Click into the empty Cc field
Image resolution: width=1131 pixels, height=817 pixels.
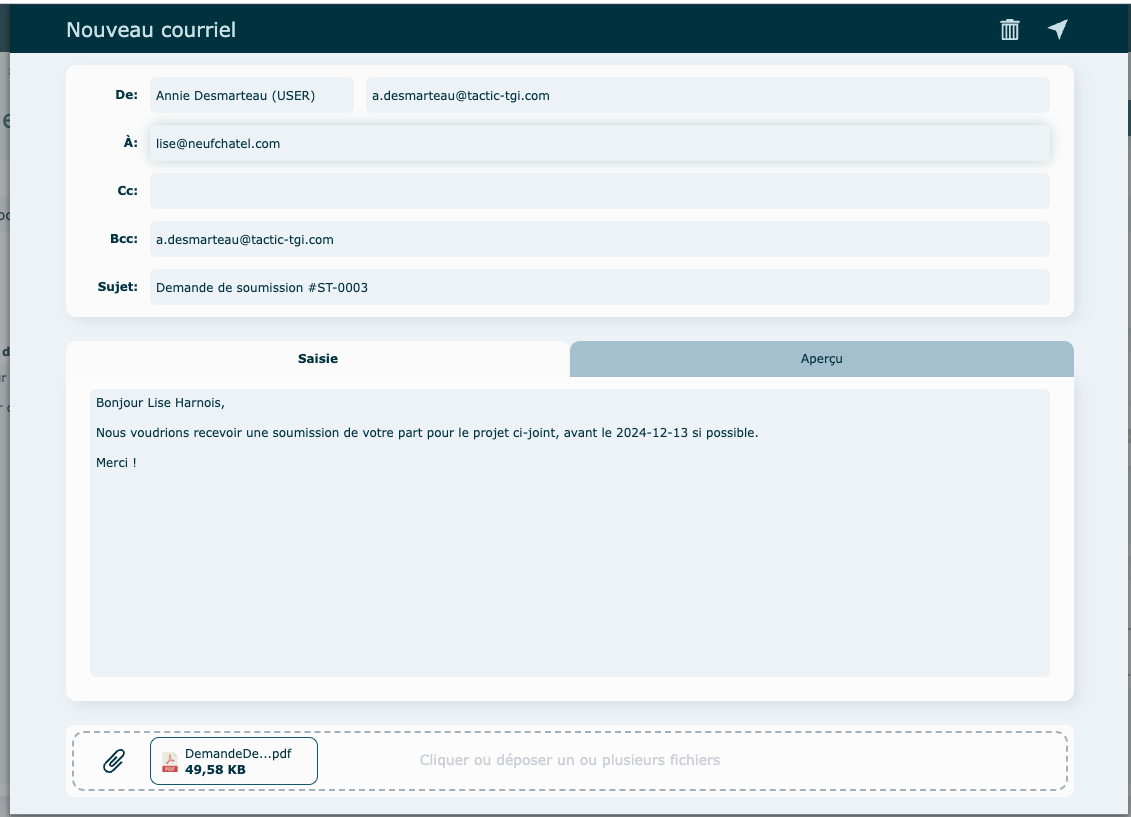pyautogui.click(x=599, y=191)
